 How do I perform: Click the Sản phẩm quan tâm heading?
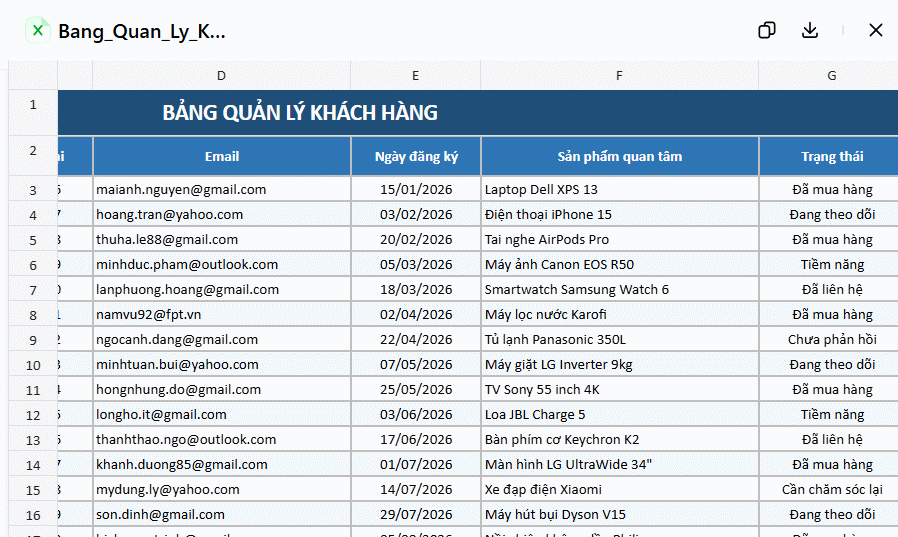(620, 156)
